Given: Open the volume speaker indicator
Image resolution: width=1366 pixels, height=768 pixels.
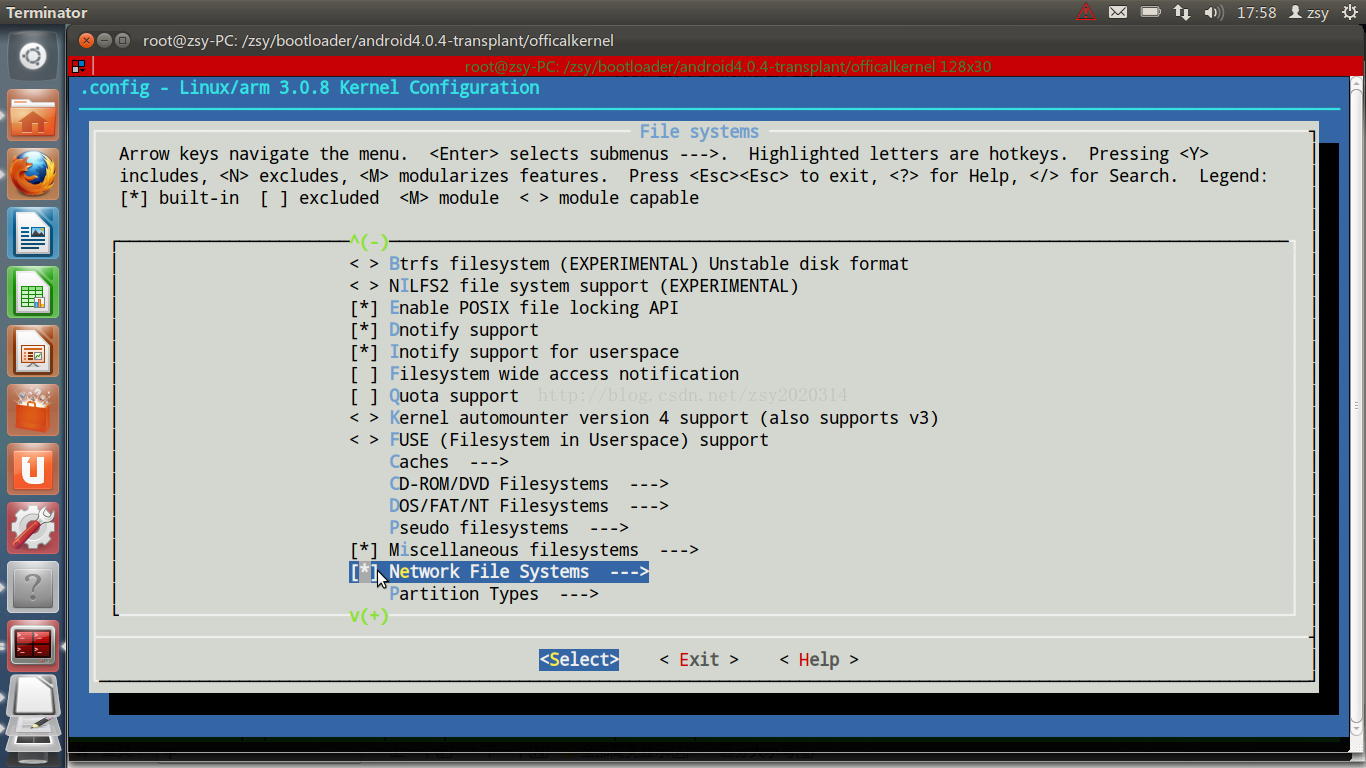Looking at the screenshot, I should pos(1214,12).
